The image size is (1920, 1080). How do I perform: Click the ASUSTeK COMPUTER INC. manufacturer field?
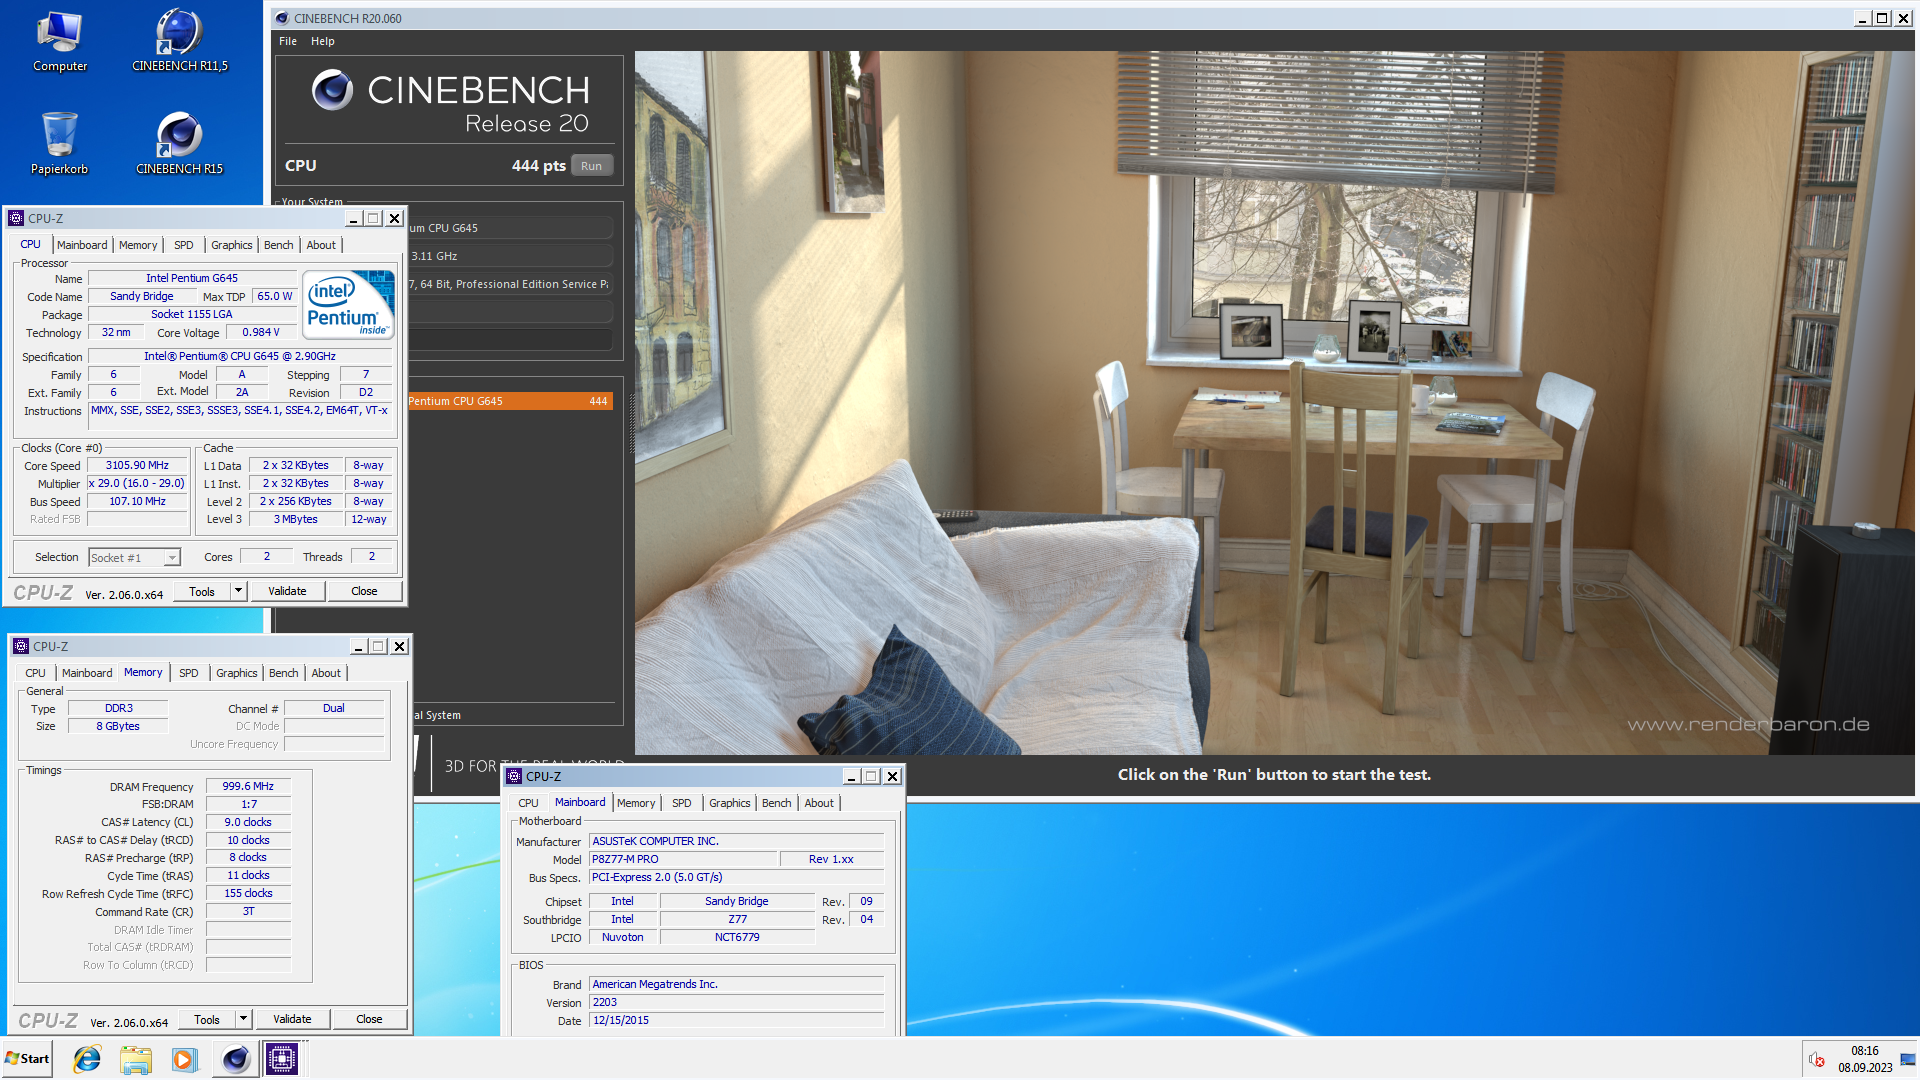737,841
